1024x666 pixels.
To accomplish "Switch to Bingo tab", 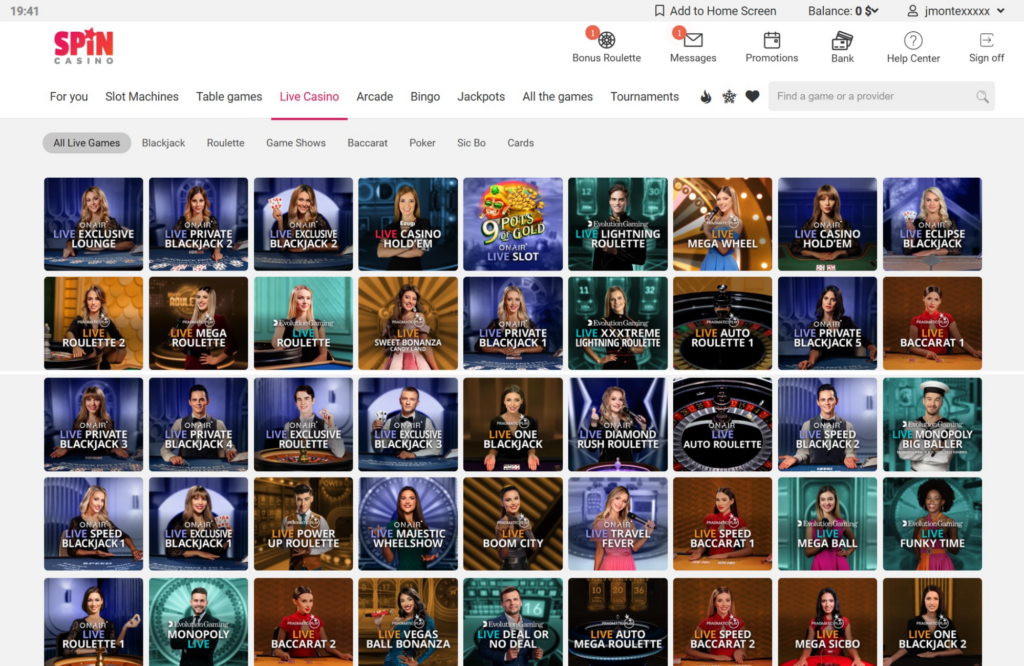I will [424, 97].
